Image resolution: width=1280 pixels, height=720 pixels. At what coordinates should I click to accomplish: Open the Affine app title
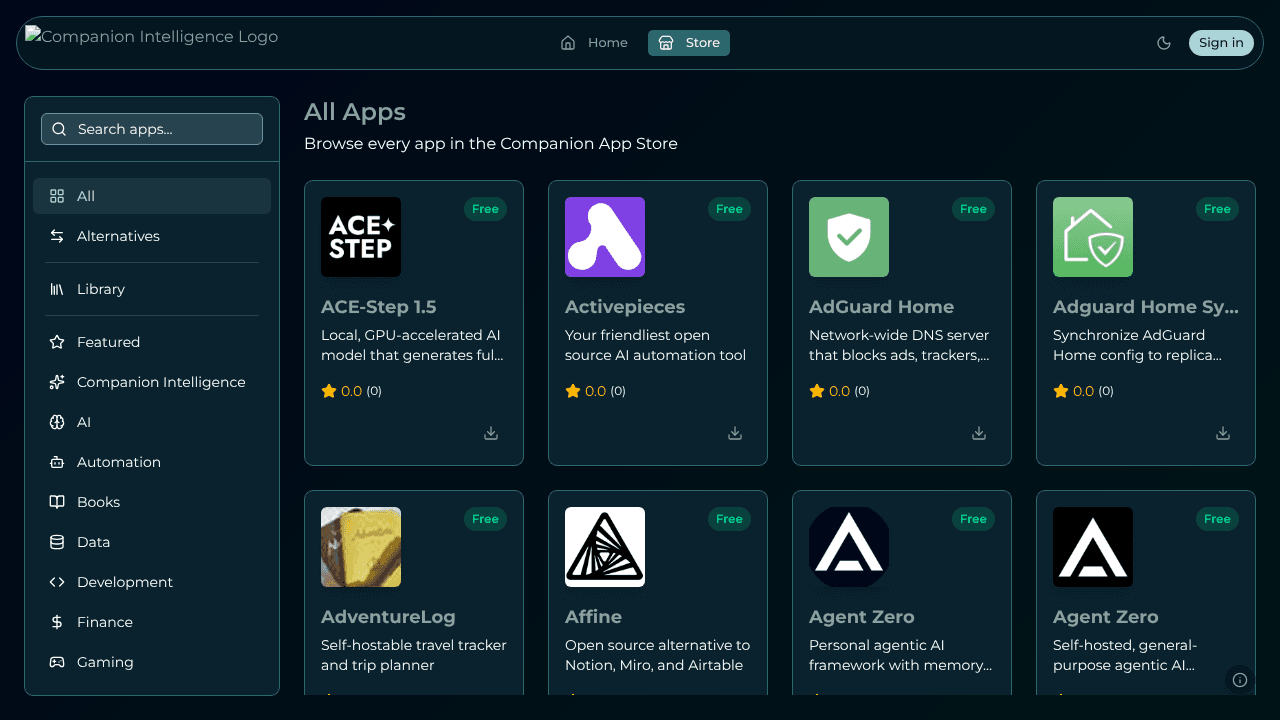(594, 617)
